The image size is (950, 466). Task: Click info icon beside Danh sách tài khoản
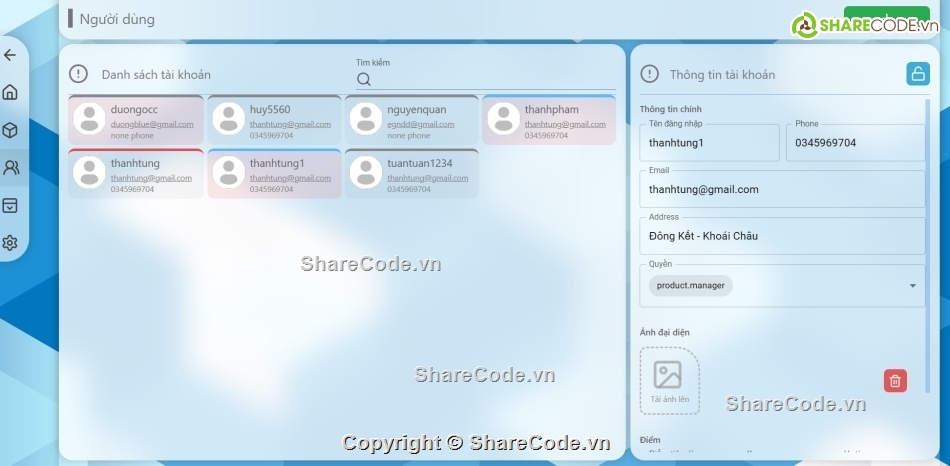point(78,74)
